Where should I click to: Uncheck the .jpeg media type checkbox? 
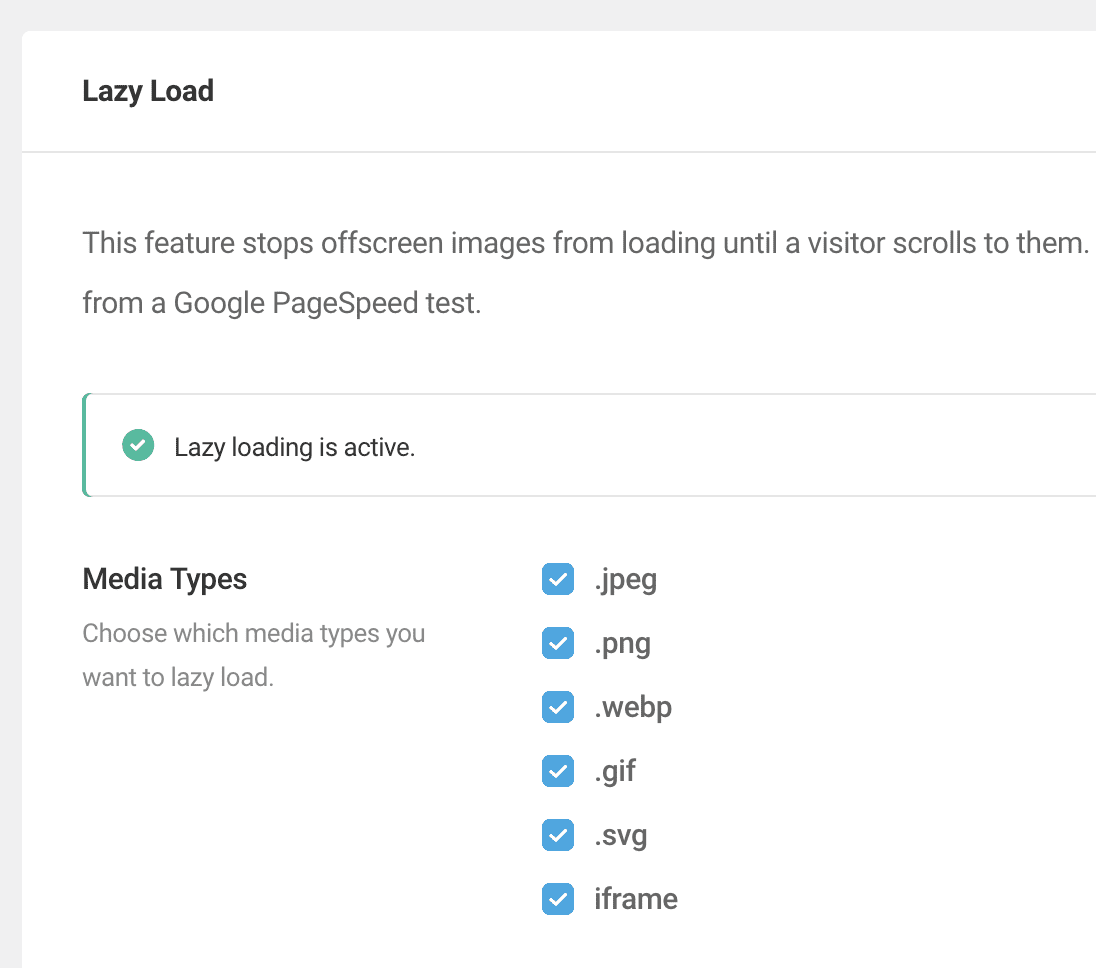pyautogui.click(x=558, y=579)
